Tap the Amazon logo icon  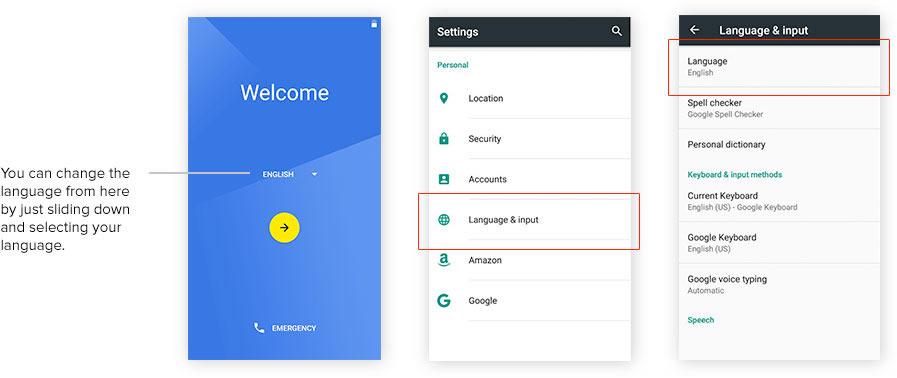click(443, 260)
